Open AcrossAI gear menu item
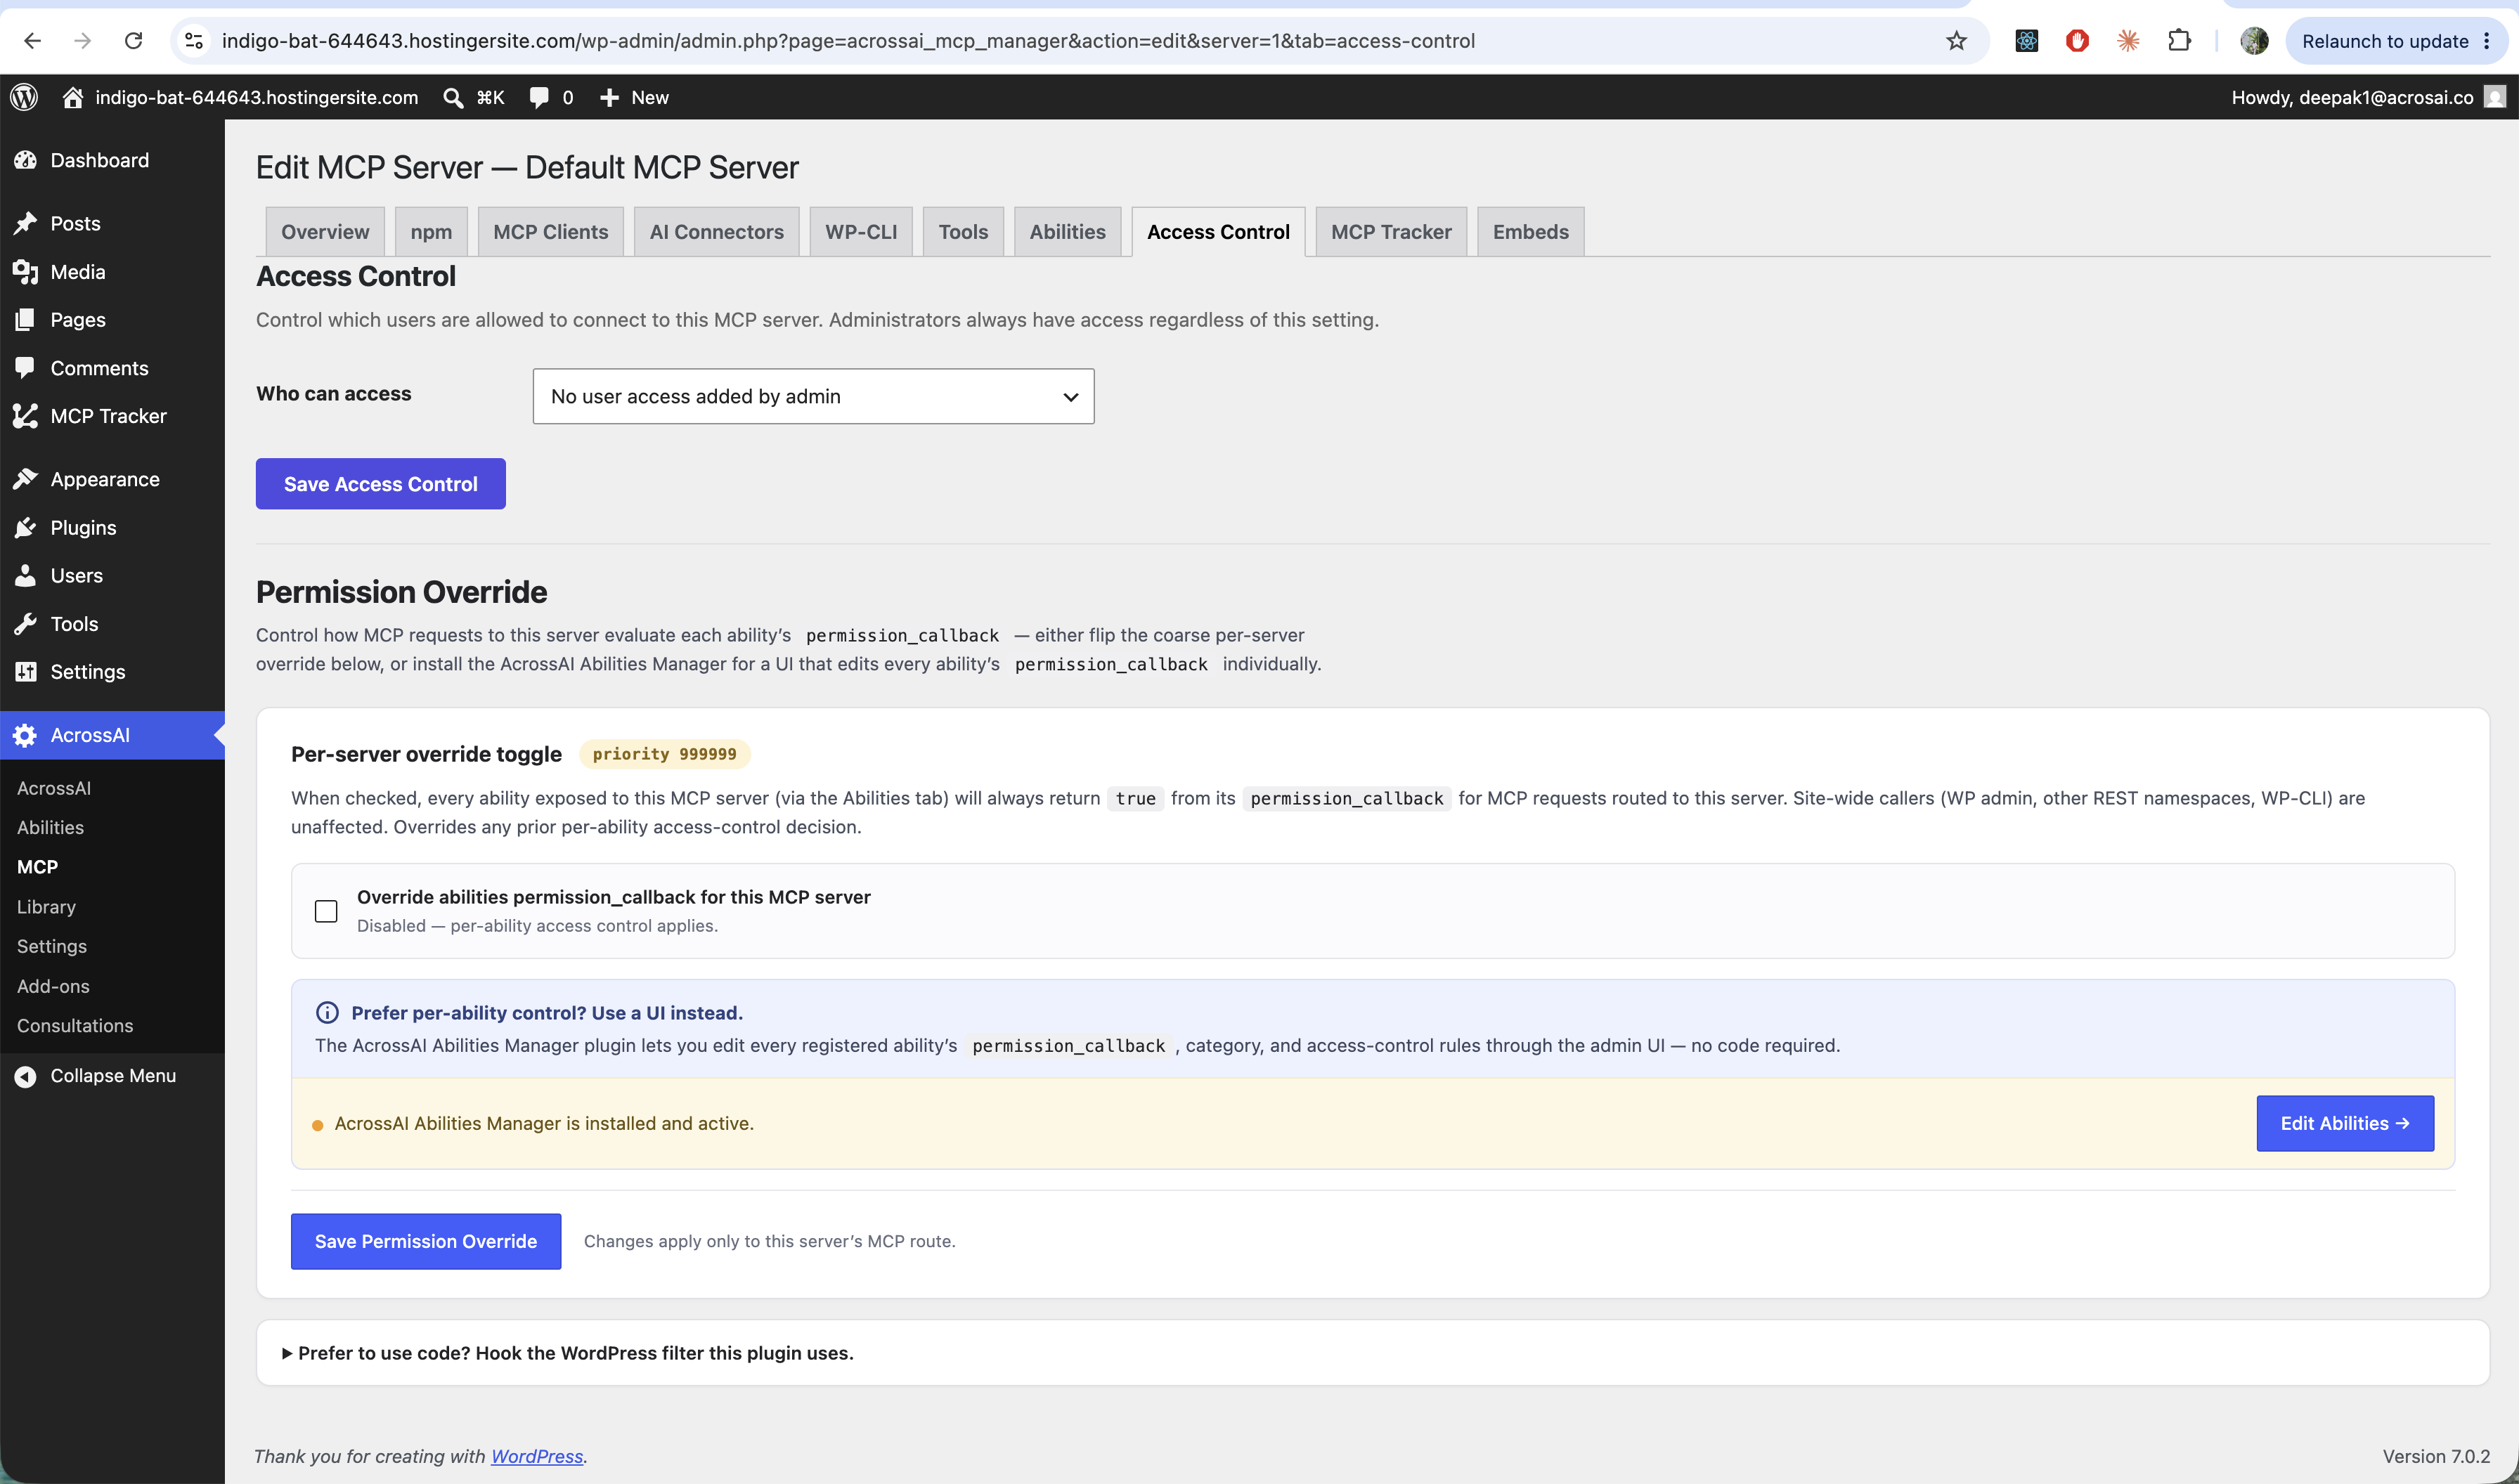 112,735
